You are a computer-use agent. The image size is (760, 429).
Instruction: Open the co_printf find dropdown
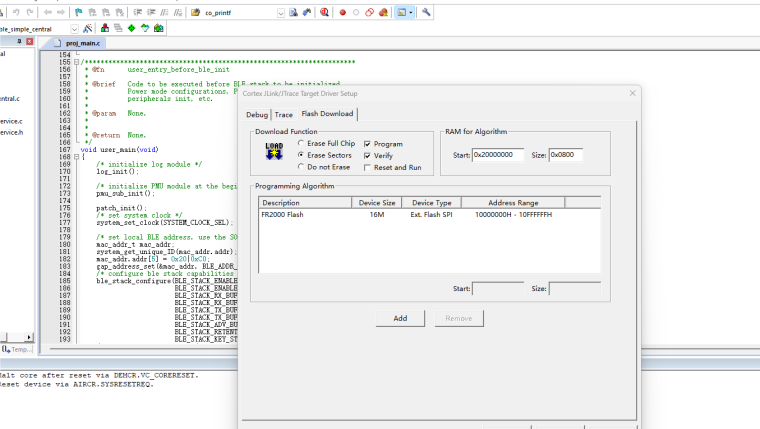pyautogui.click(x=281, y=13)
